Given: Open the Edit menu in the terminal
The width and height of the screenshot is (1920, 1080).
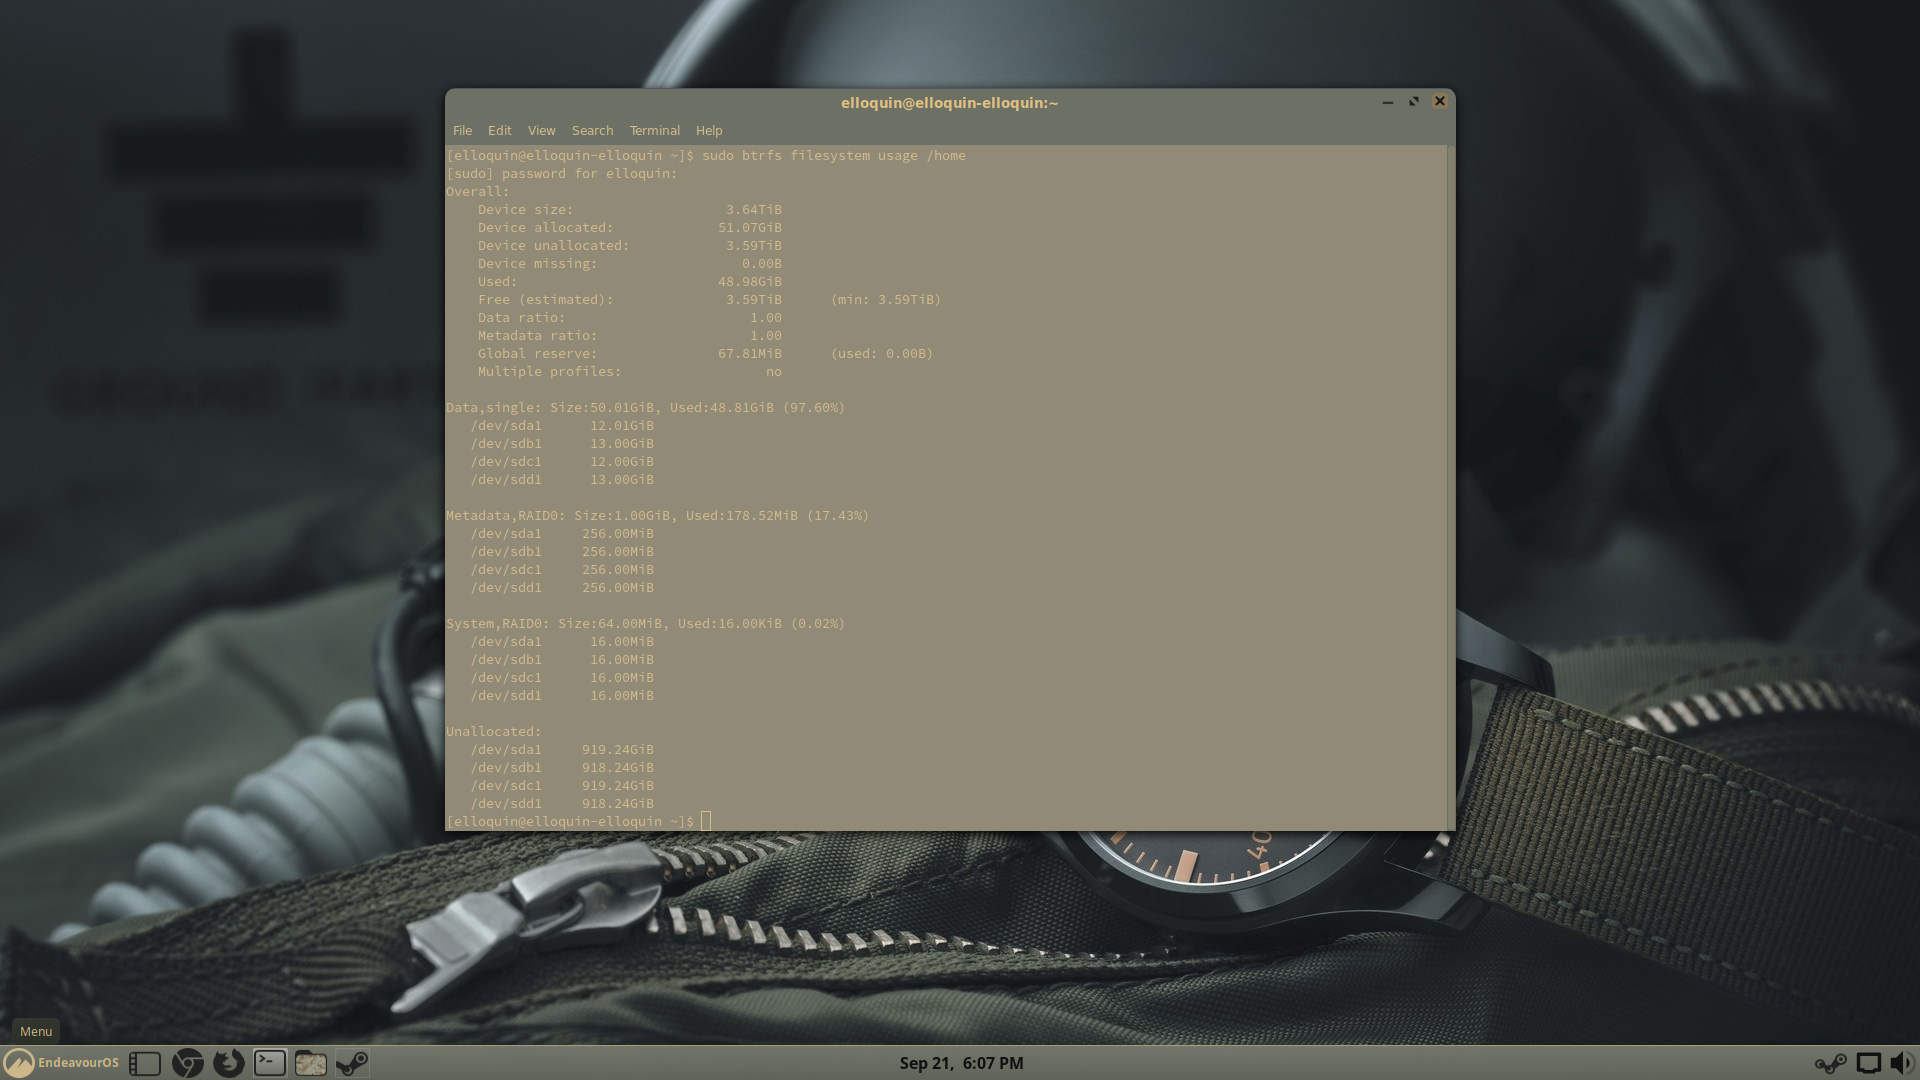Looking at the screenshot, I should click(499, 130).
